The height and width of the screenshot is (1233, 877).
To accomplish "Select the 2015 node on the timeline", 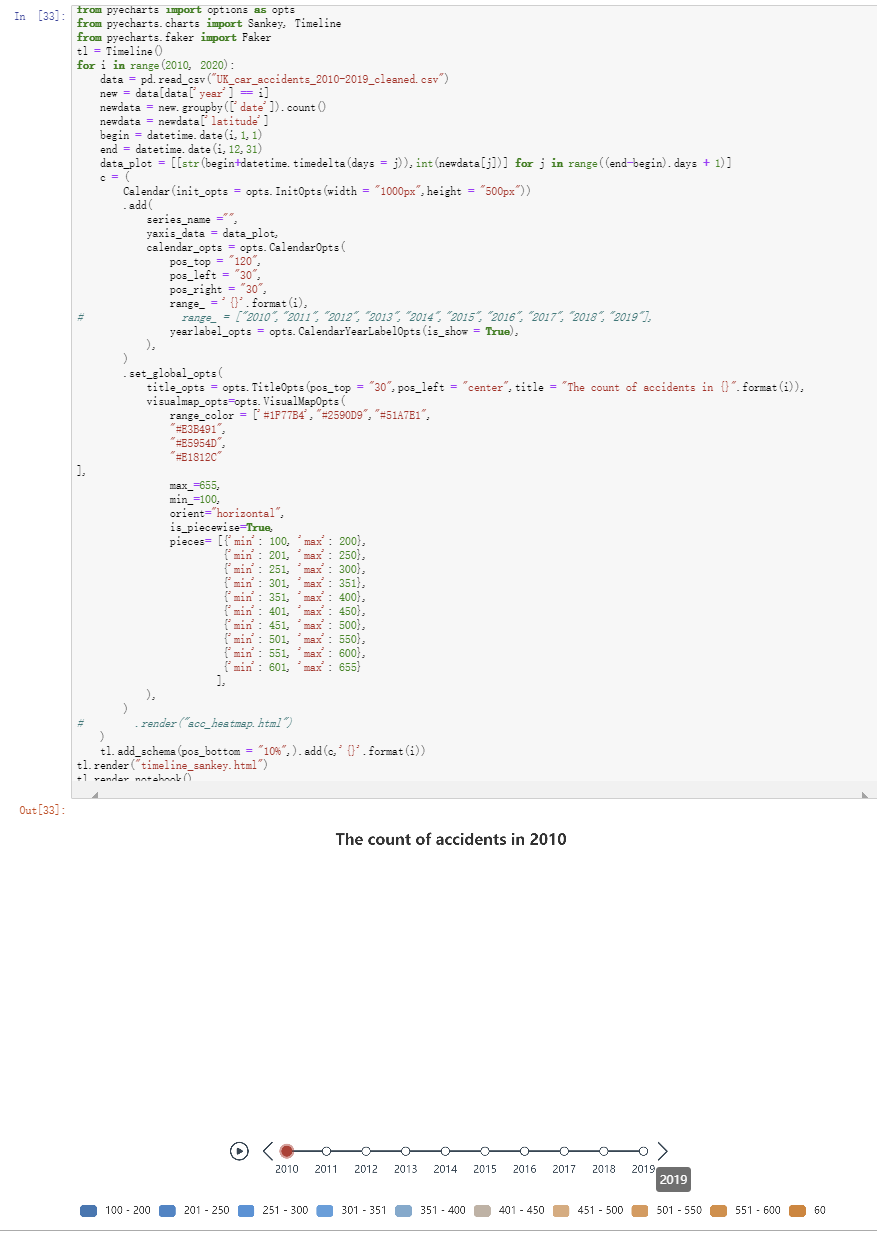I will pos(484,1151).
